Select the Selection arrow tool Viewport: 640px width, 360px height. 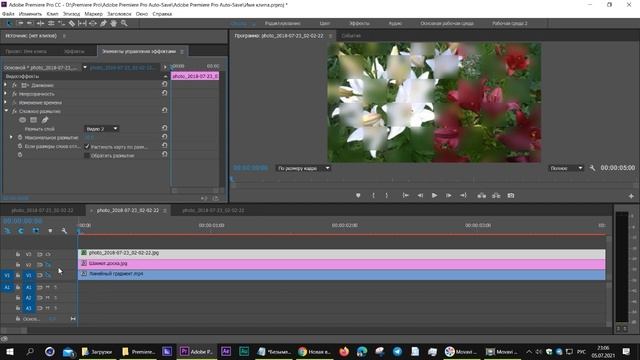click(9, 24)
